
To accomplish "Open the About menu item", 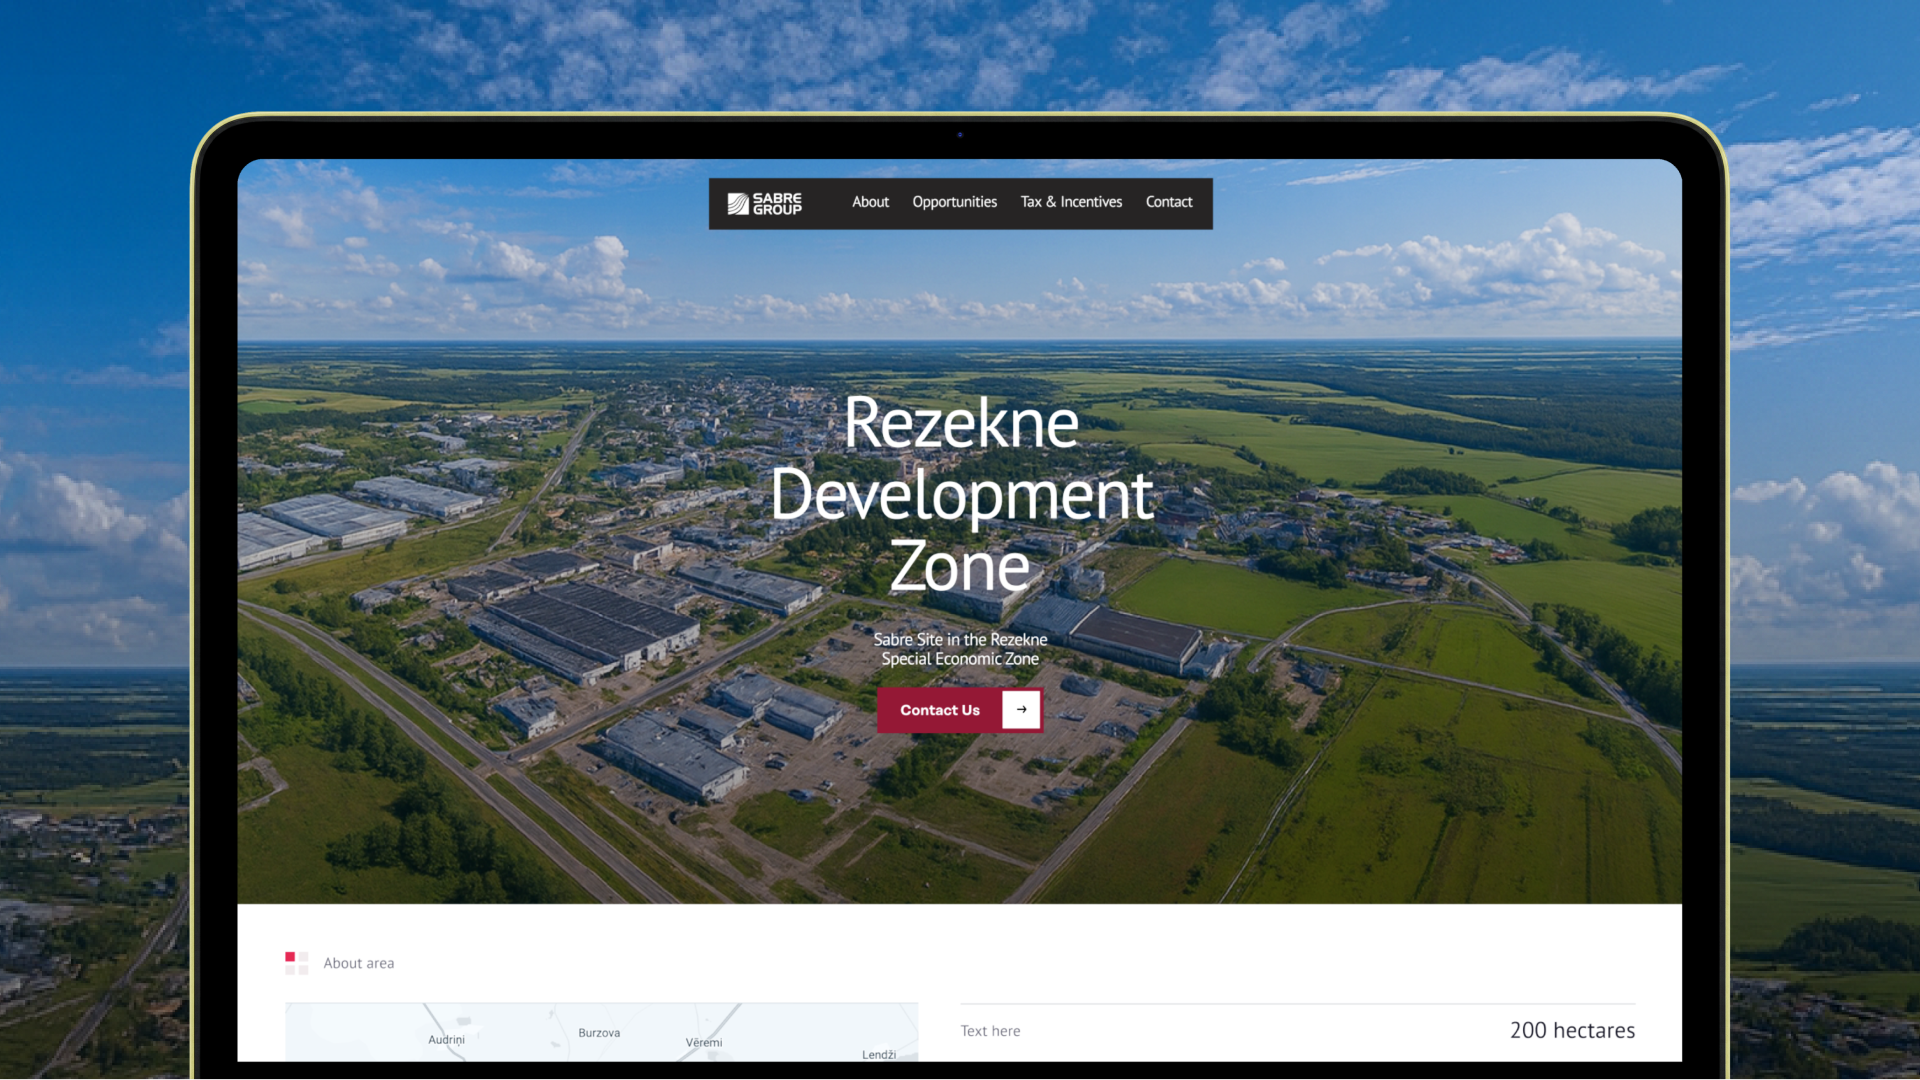I will [x=870, y=202].
